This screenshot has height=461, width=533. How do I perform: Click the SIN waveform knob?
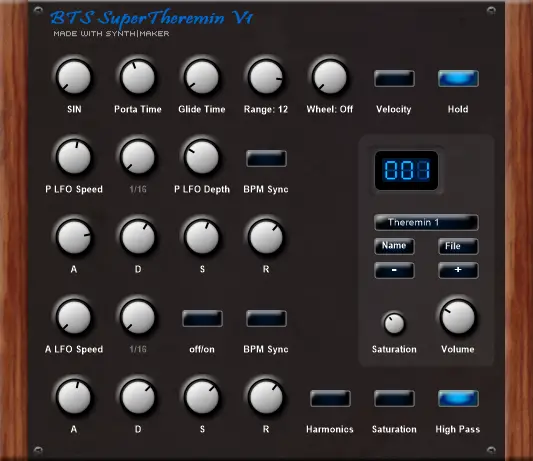(74, 77)
